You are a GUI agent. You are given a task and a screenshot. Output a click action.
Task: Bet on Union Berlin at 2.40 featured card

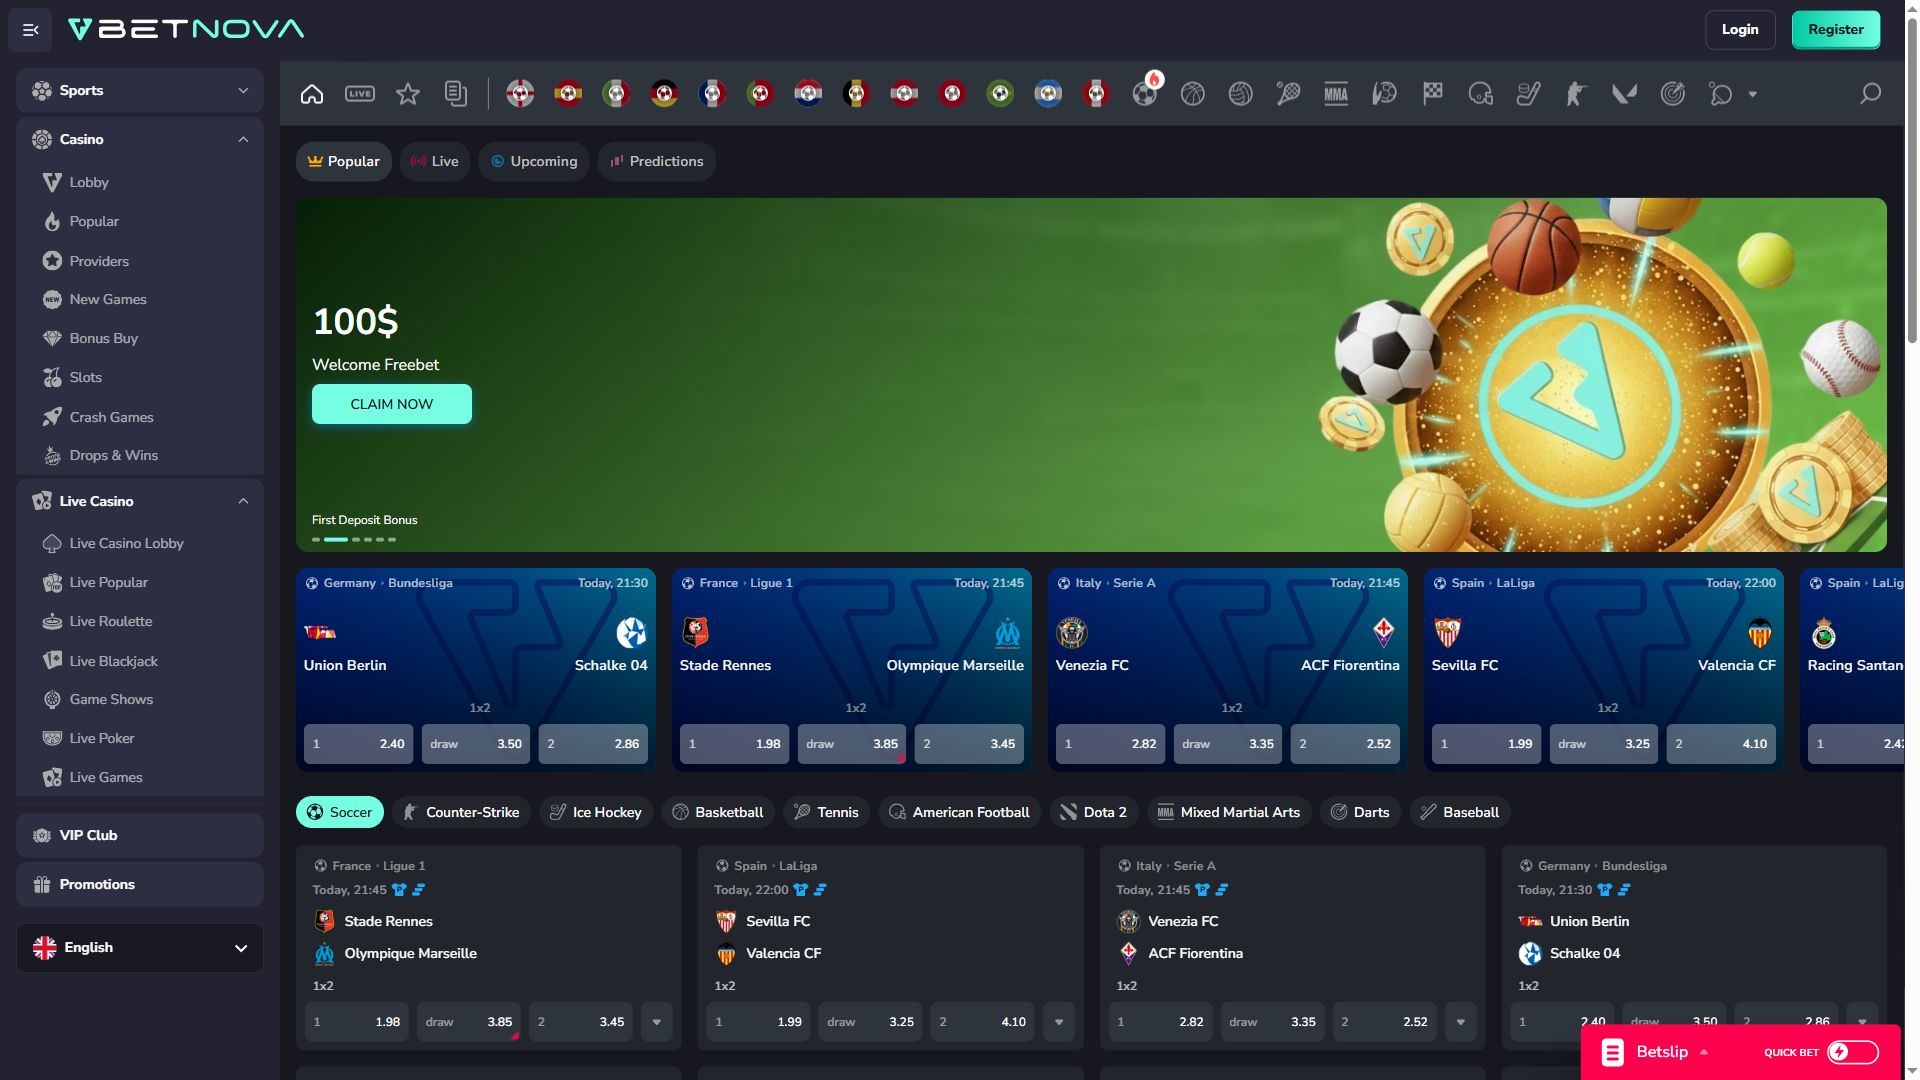tap(358, 744)
